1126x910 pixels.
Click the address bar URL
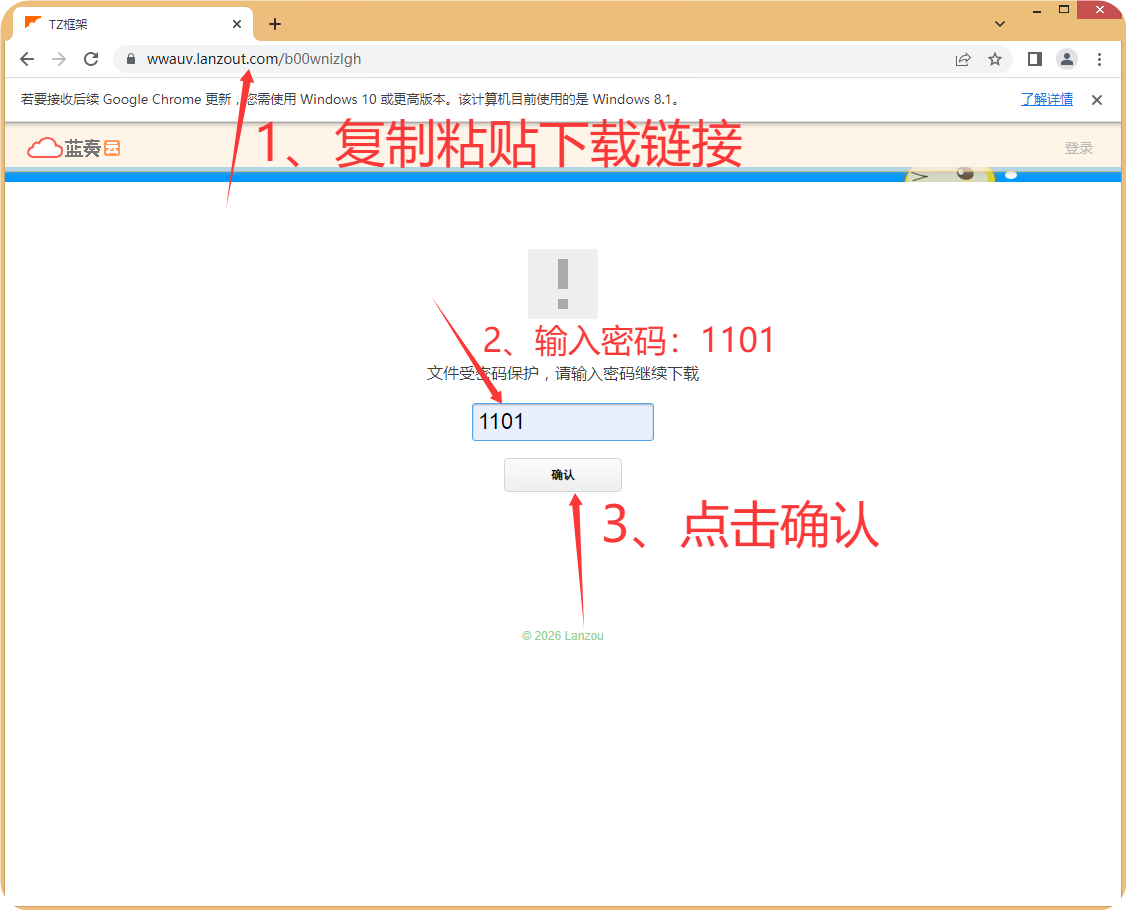(x=254, y=59)
